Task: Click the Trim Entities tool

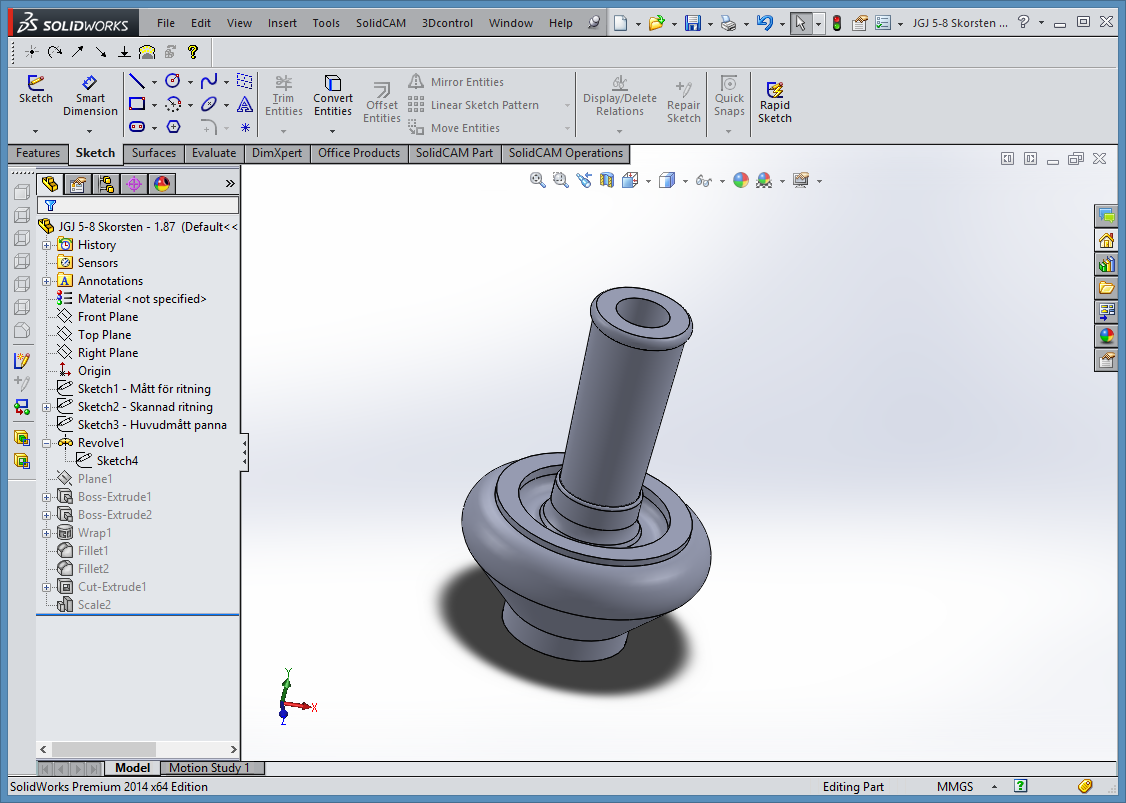Action: tap(284, 96)
